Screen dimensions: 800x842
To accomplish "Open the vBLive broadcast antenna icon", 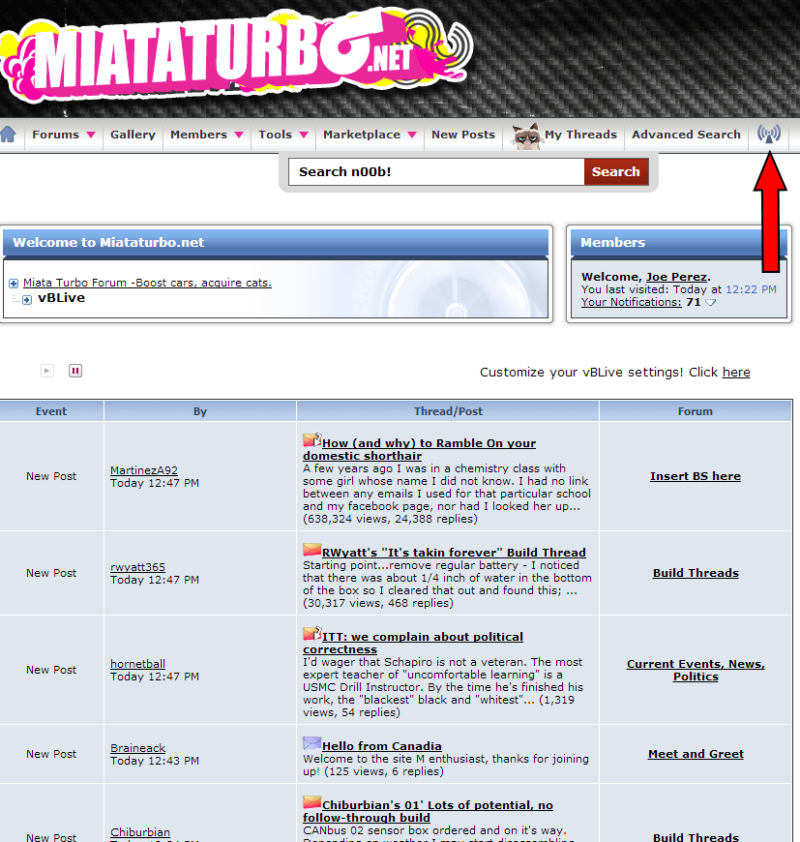I will click(769, 134).
